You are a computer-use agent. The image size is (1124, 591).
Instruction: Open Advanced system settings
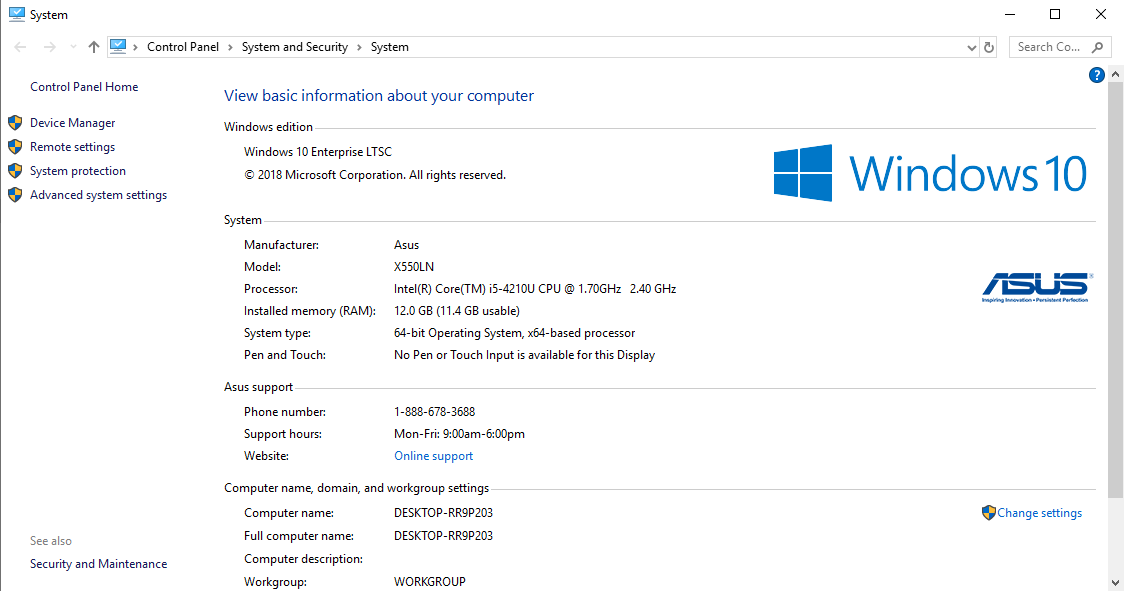[98, 195]
